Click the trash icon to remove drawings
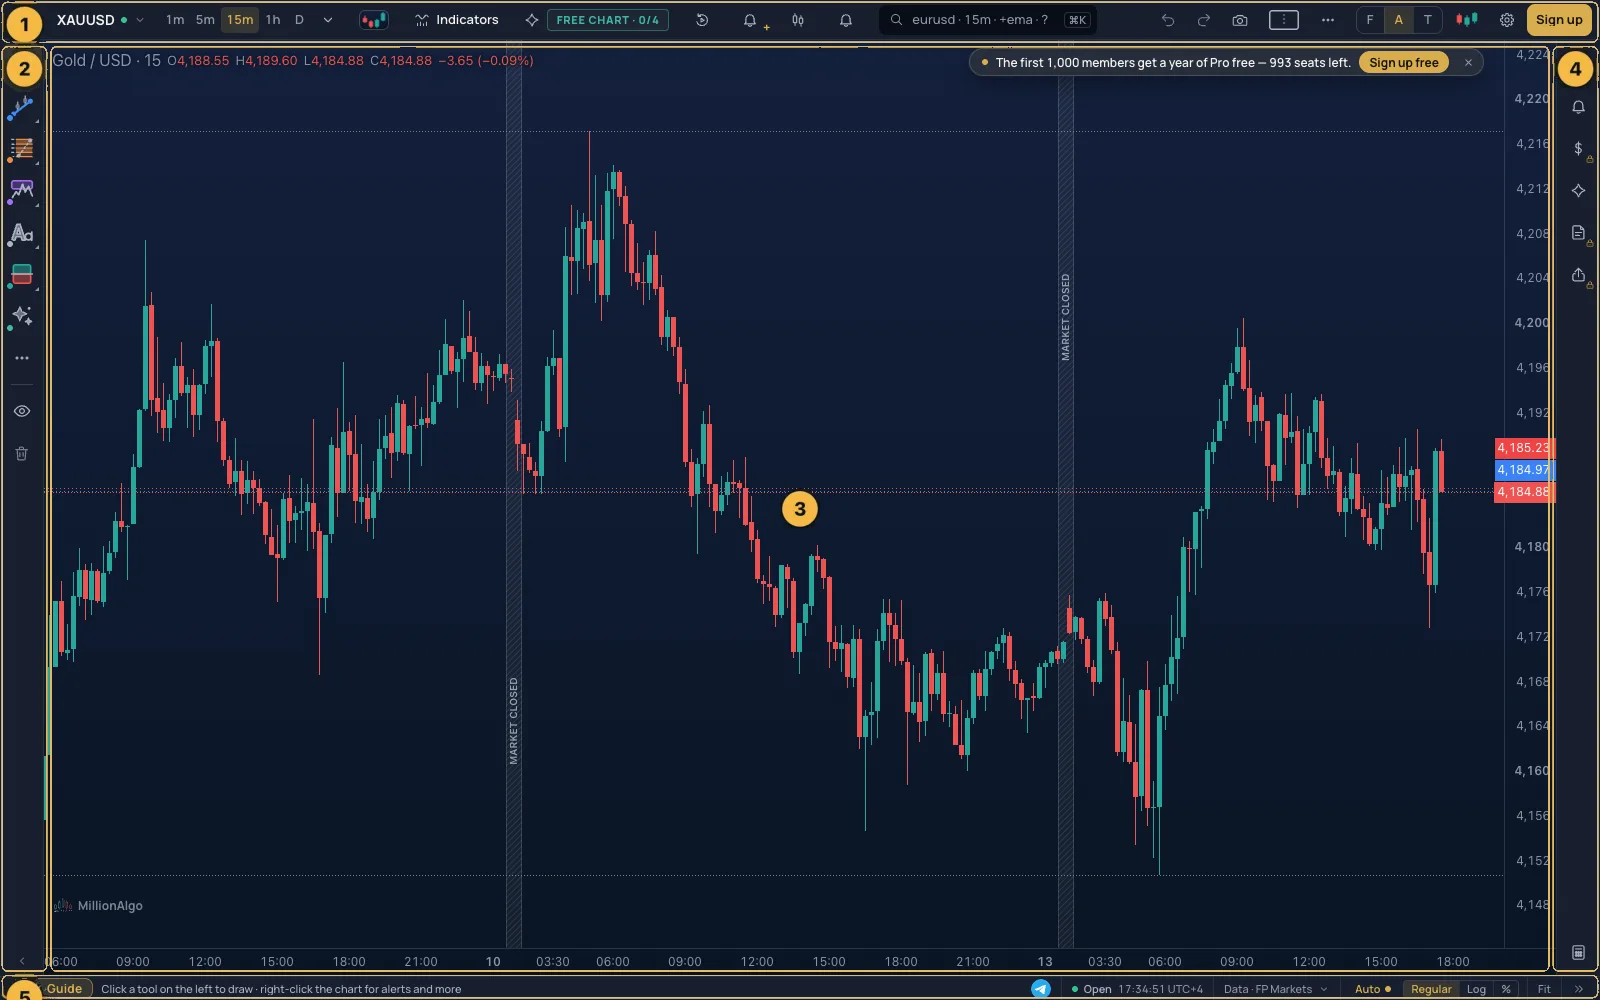The image size is (1600, 1000). (21, 454)
